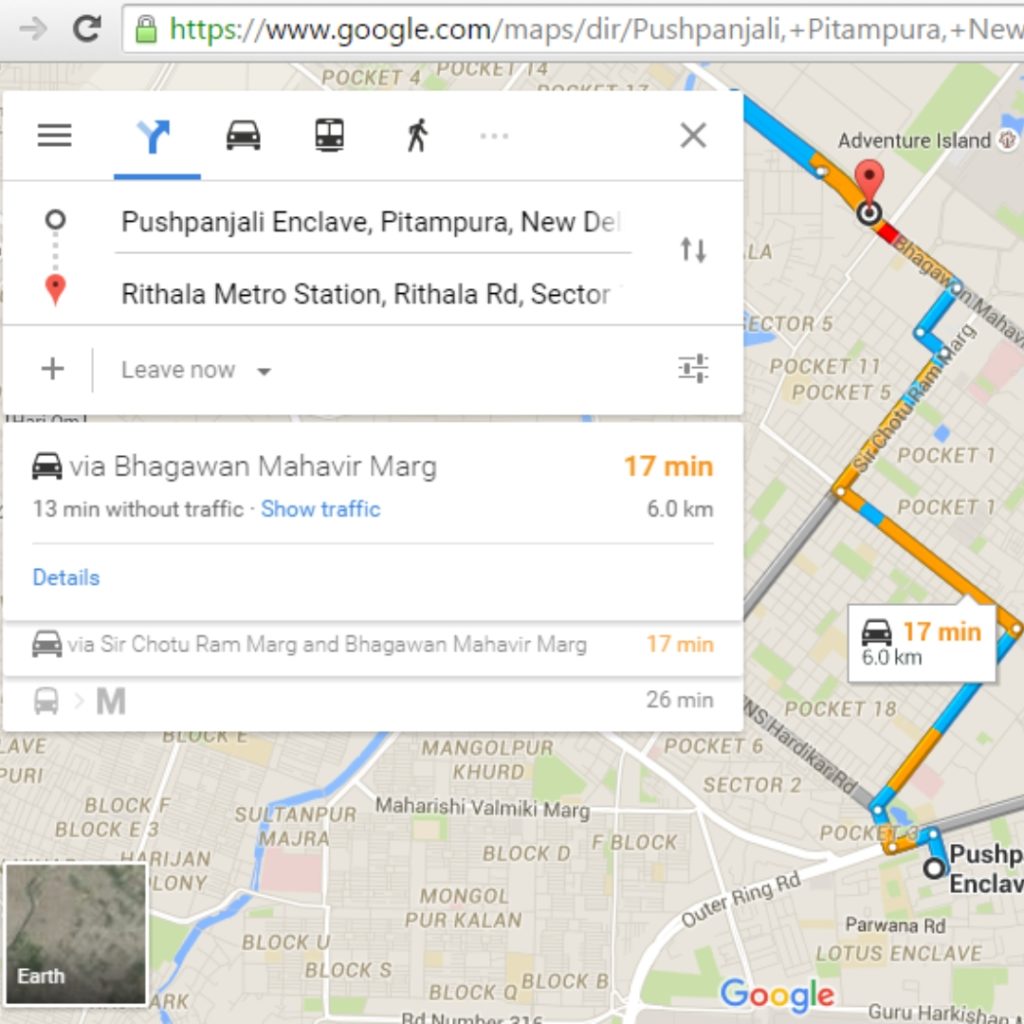Open the hamburger main menu
The width and height of the screenshot is (1024, 1024).
tap(54, 135)
